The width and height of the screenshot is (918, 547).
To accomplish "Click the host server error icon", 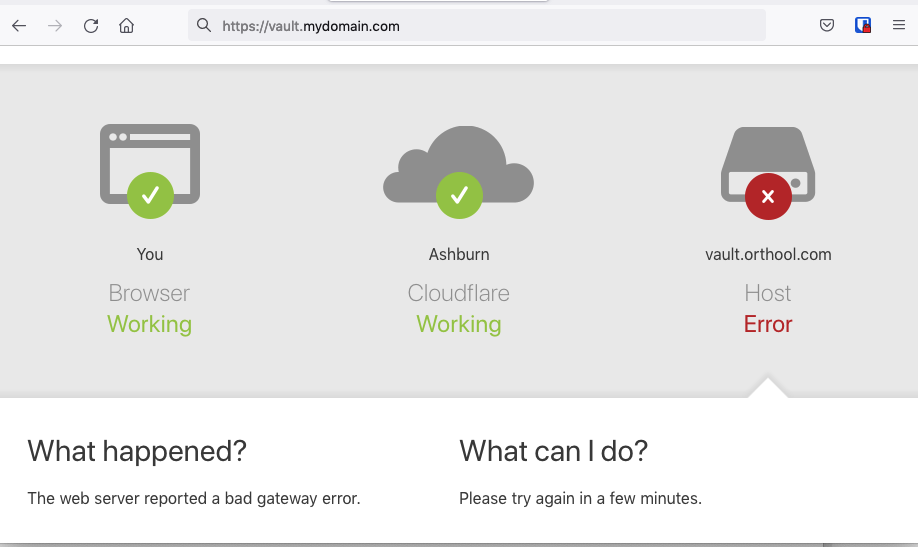I will 768,173.
